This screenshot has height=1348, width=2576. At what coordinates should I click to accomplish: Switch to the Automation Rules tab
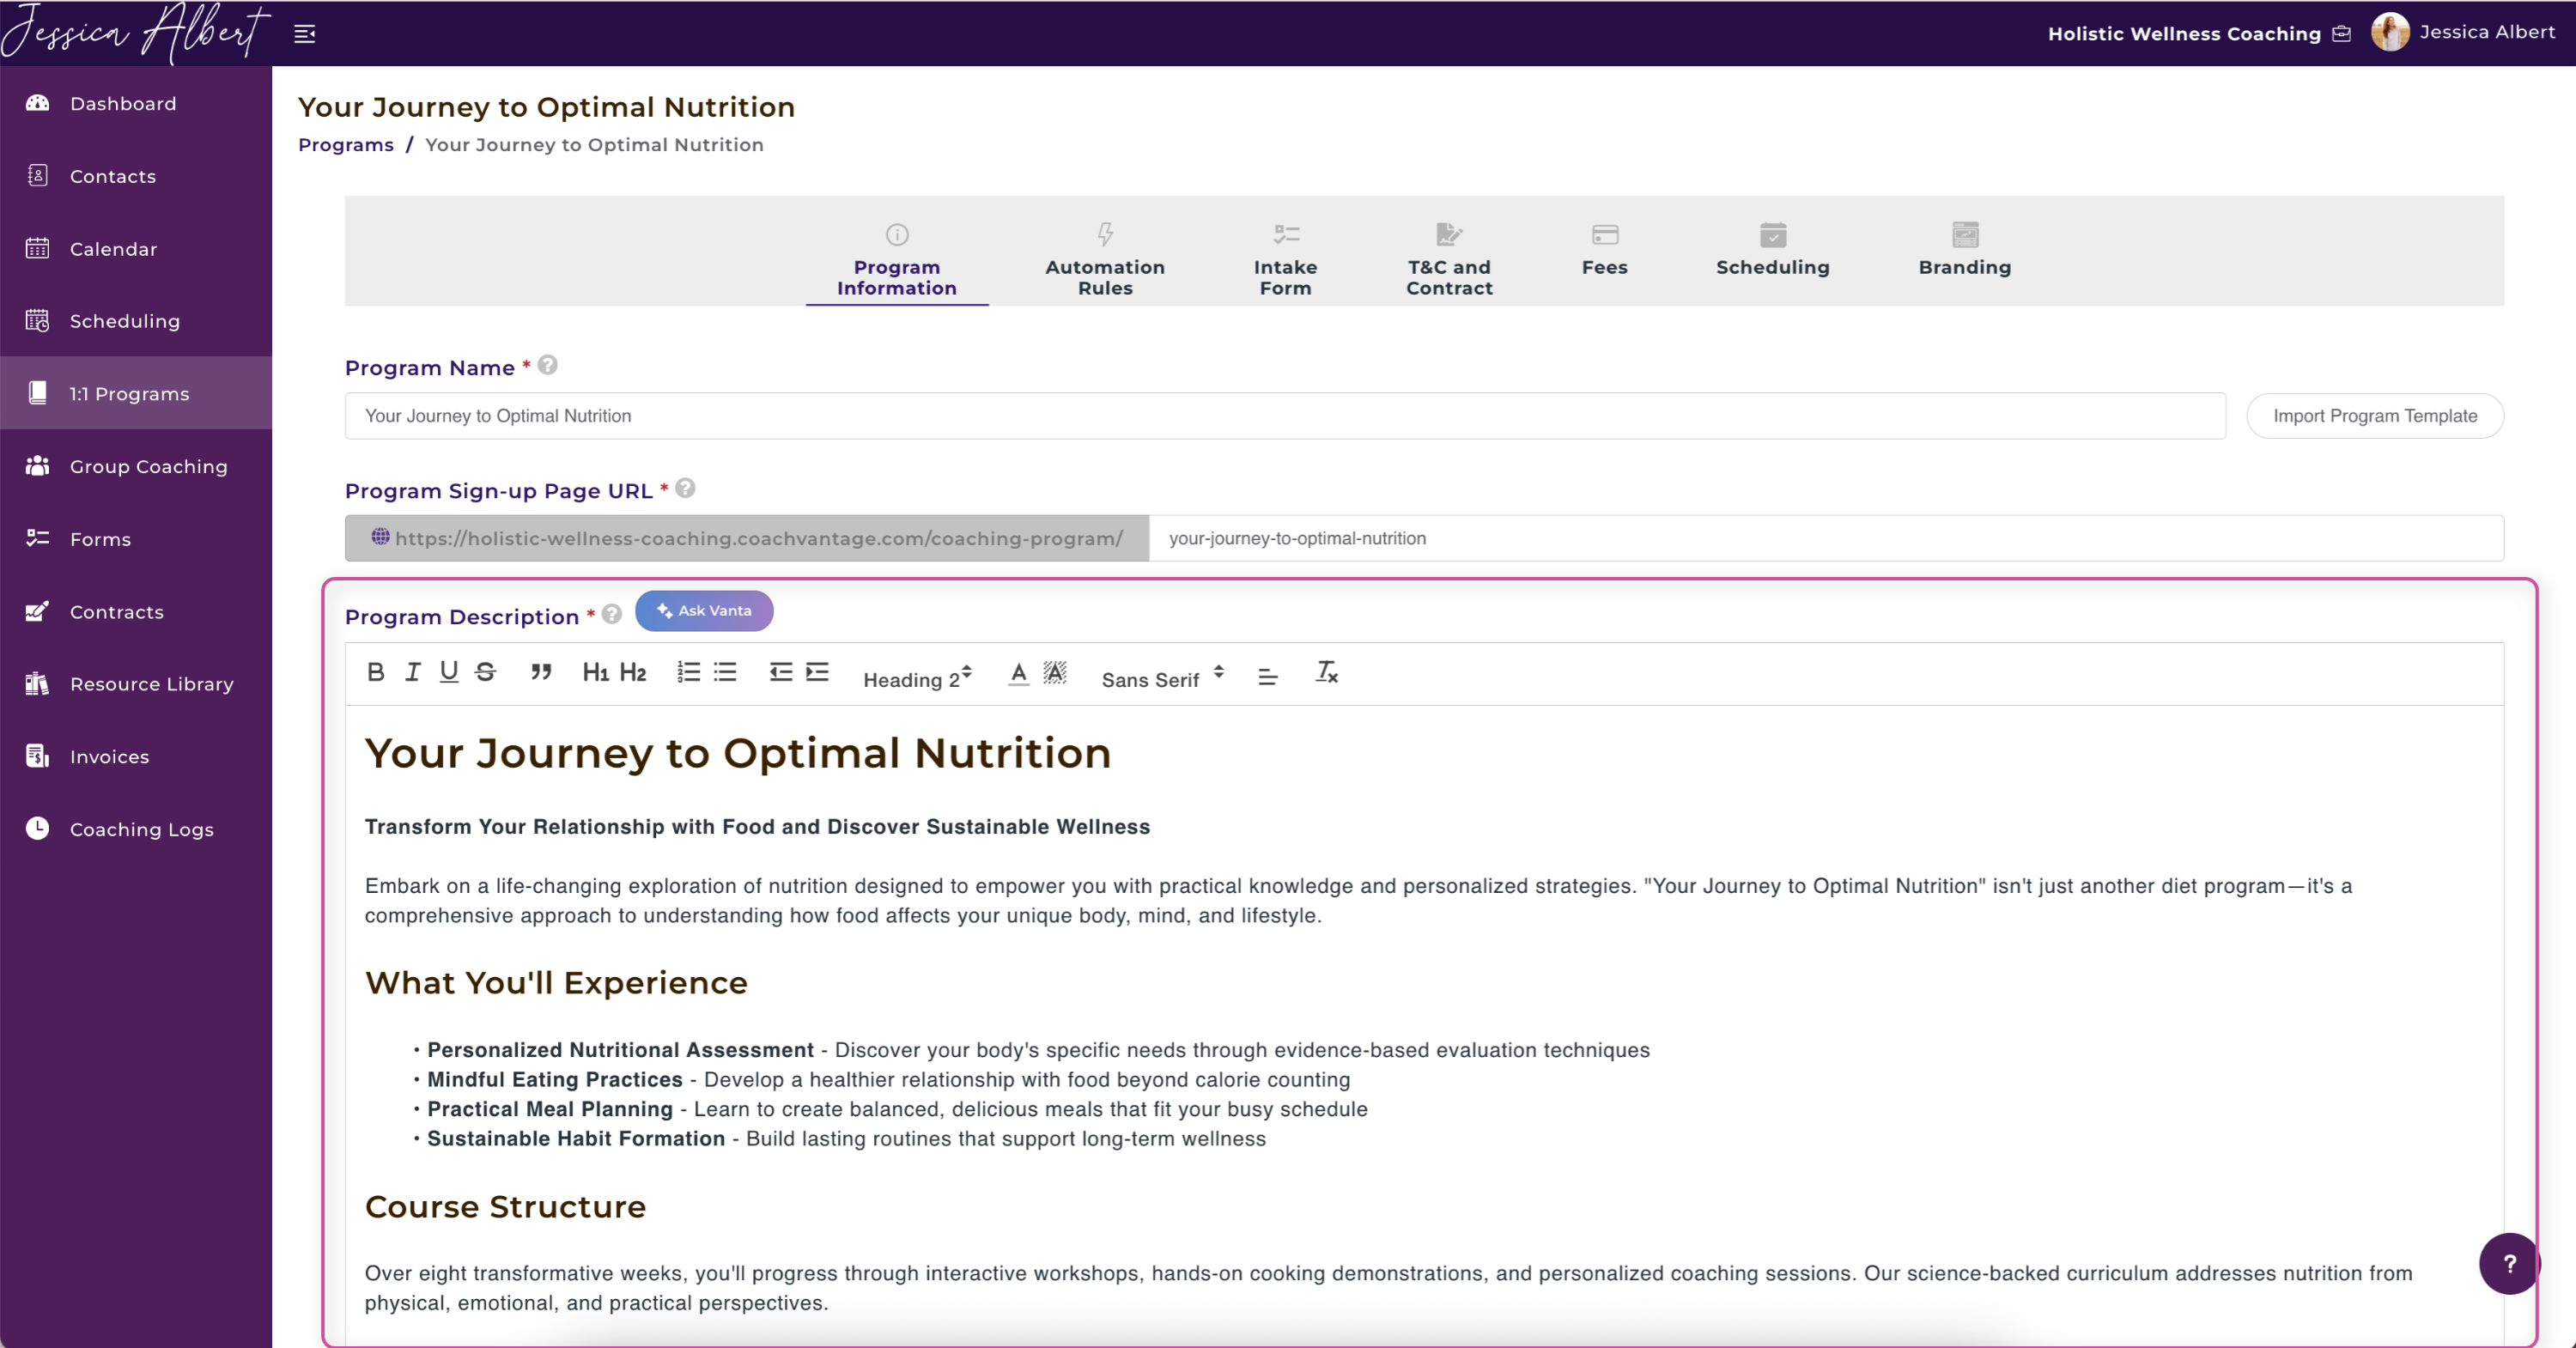tap(1105, 260)
